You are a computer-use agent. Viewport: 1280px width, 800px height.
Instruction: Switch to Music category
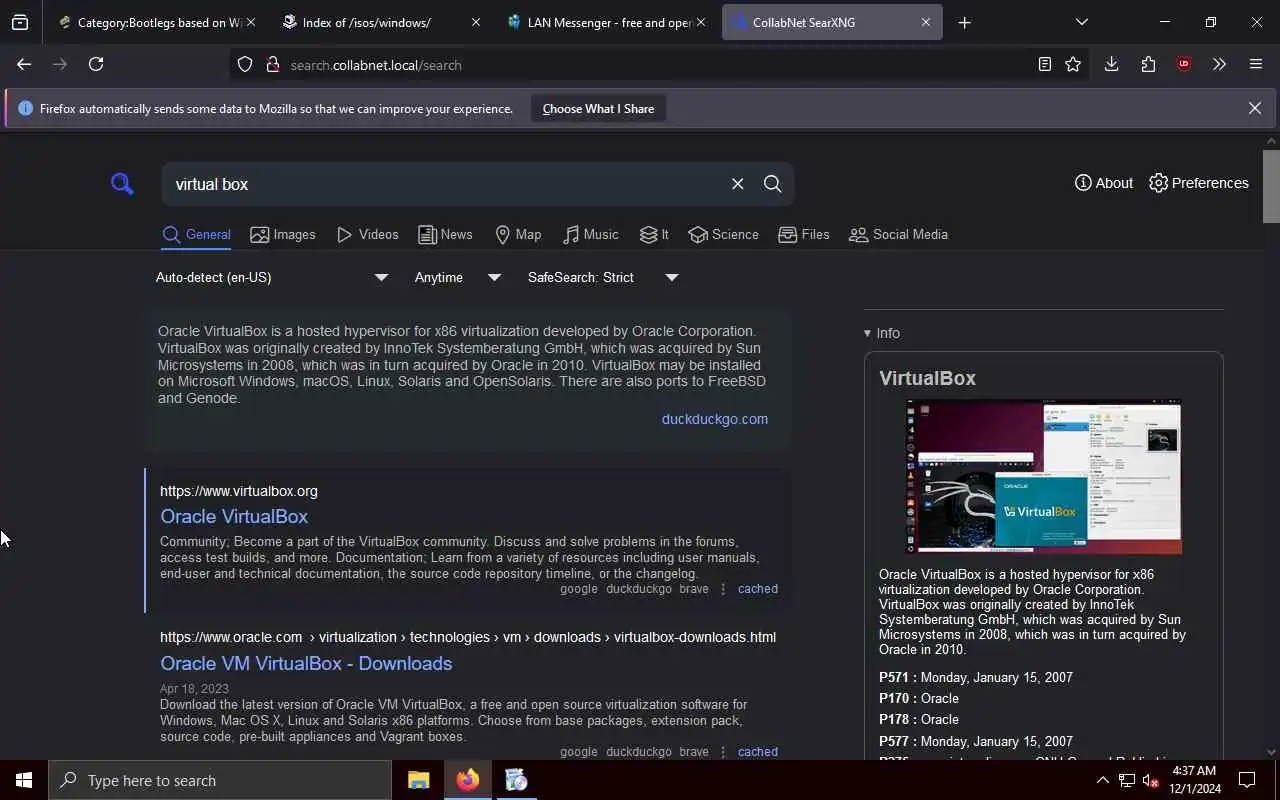pyautogui.click(x=590, y=235)
